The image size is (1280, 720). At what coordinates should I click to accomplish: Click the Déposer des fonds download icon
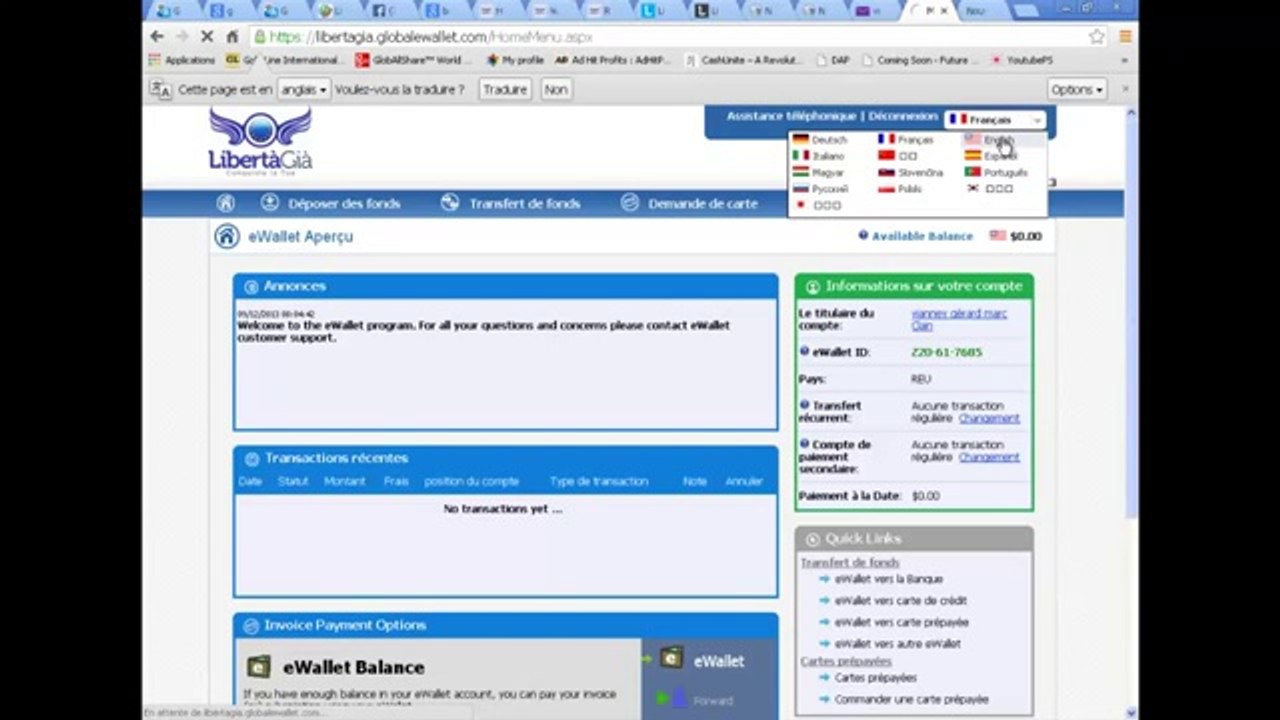pyautogui.click(x=270, y=203)
